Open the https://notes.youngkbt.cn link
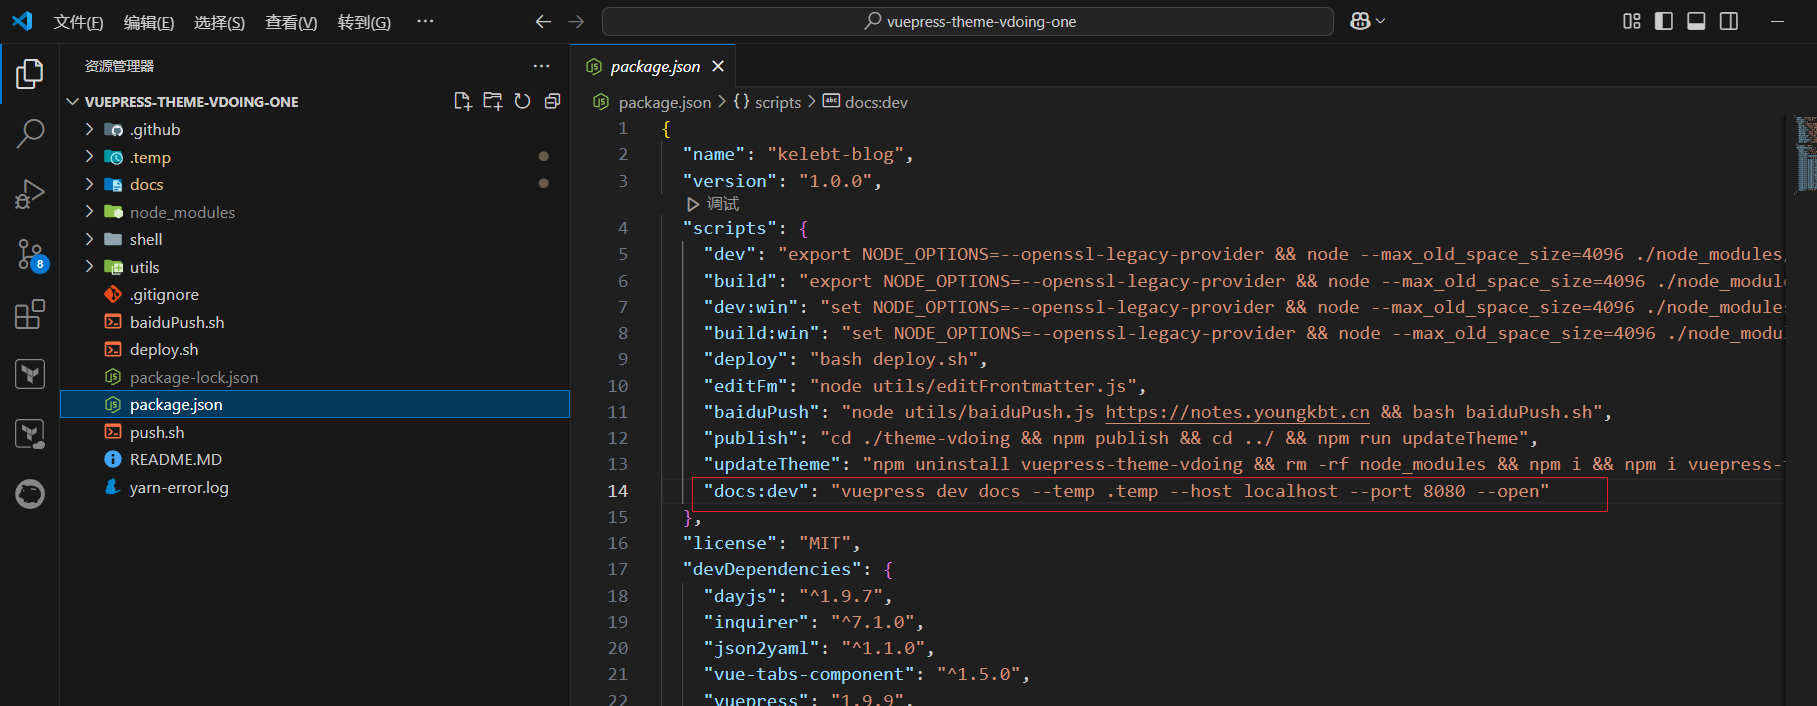The width and height of the screenshot is (1817, 706). pos(1237,412)
